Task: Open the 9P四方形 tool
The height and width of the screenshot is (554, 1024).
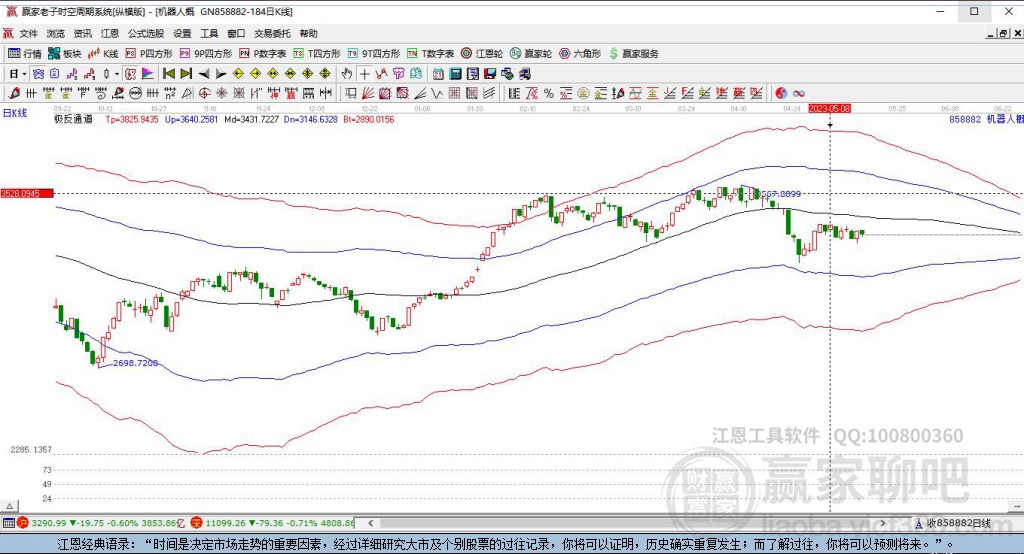Action: tap(206, 54)
